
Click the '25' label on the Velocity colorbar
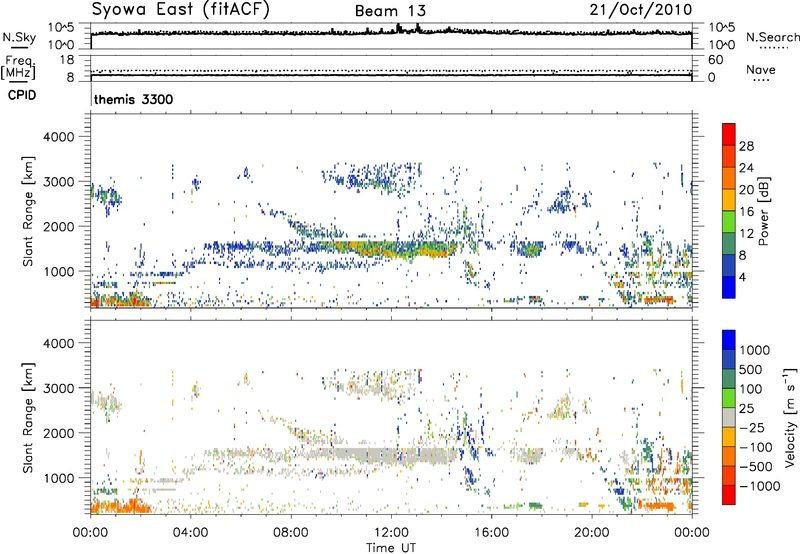pyautogui.click(x=747, y=409)
